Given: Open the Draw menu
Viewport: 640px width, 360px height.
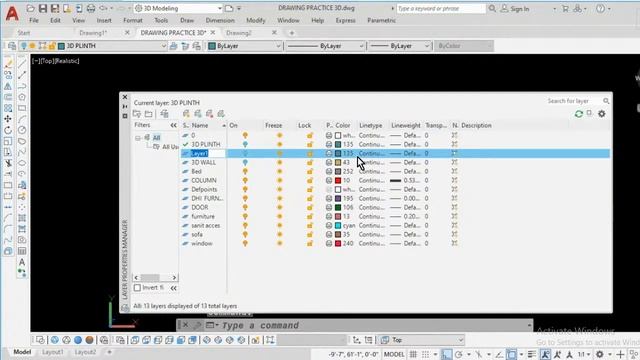Looking at the screenshot, I should click(187, 20).
